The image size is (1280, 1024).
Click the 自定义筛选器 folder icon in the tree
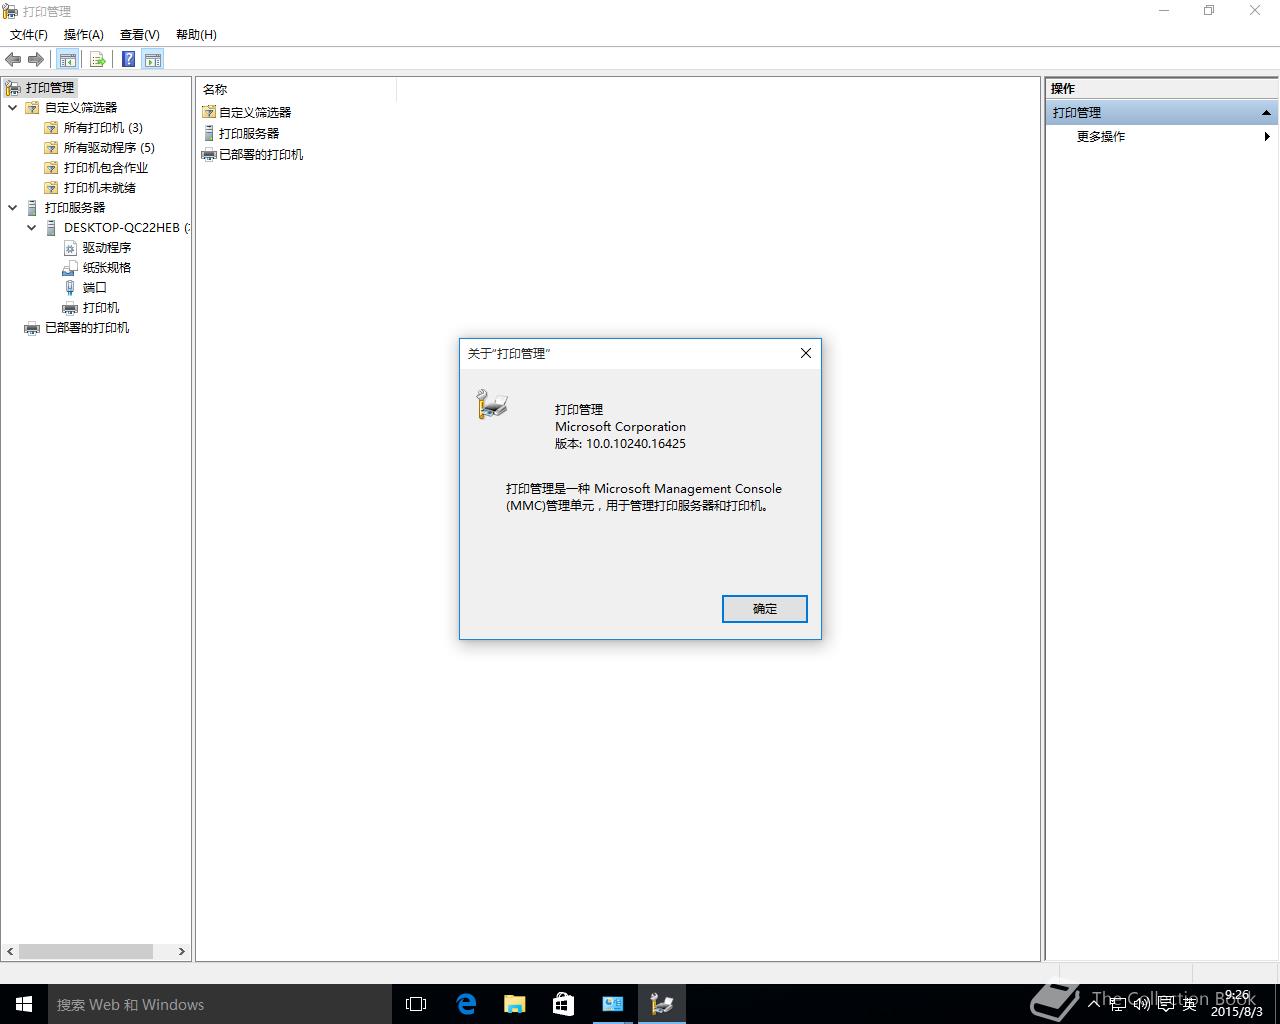(32, 107)
